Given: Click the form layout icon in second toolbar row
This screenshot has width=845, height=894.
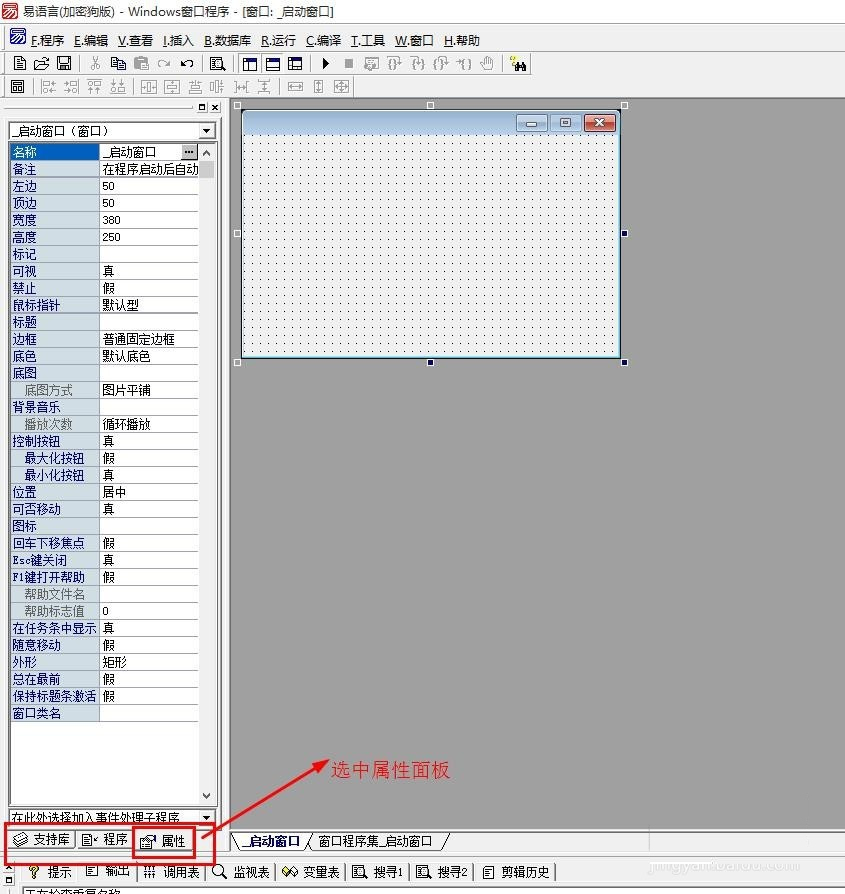Looking at the screenshot, I should [17, 87].
